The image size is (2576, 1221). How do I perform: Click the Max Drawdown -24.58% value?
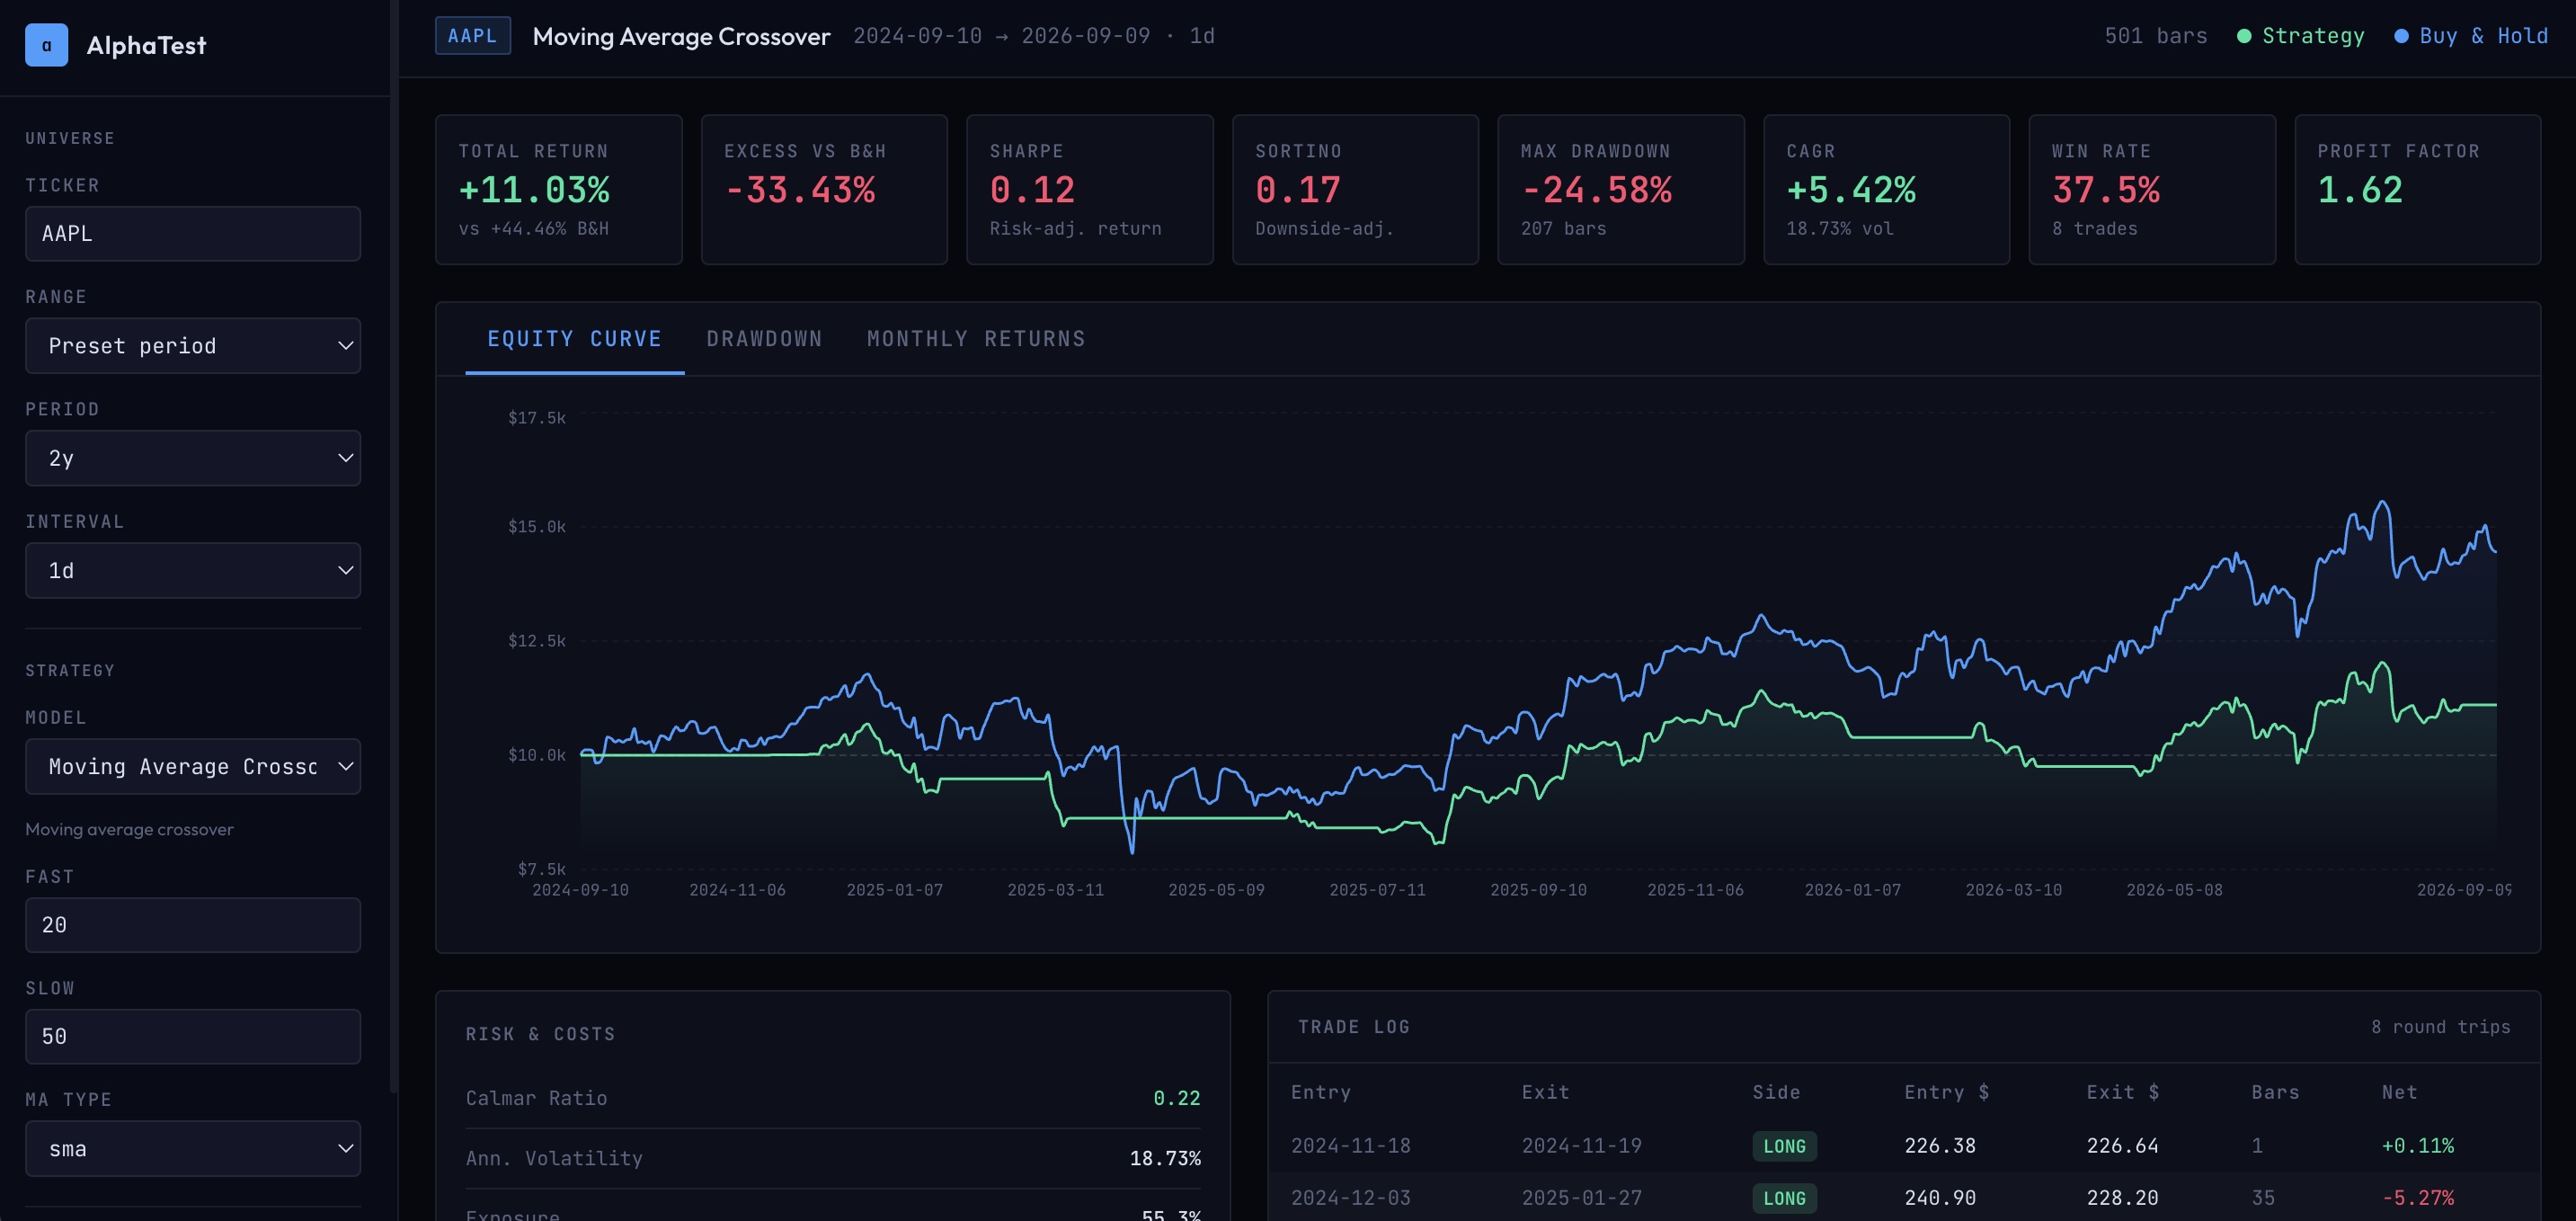click(x=1597, y=190)
